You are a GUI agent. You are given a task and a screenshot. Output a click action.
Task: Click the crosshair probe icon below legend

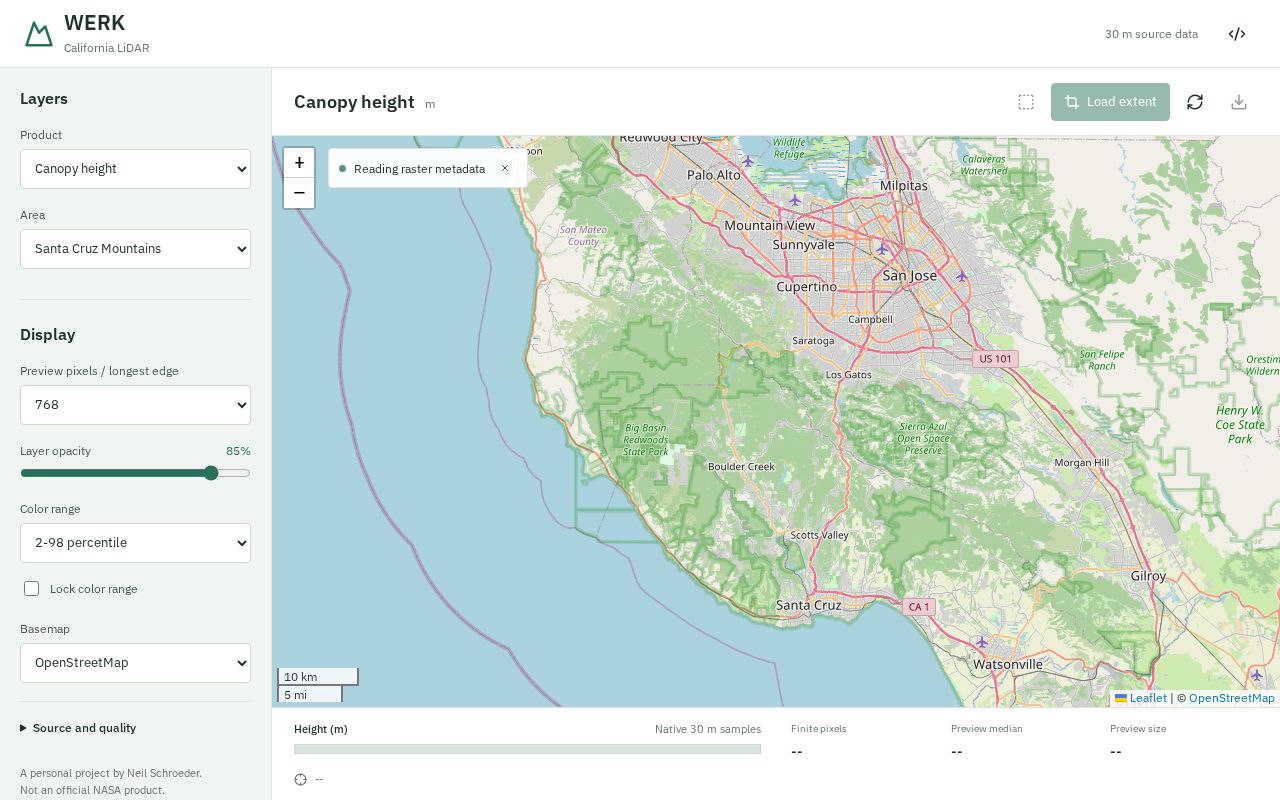pyautogui.click(x=300, y=779)
